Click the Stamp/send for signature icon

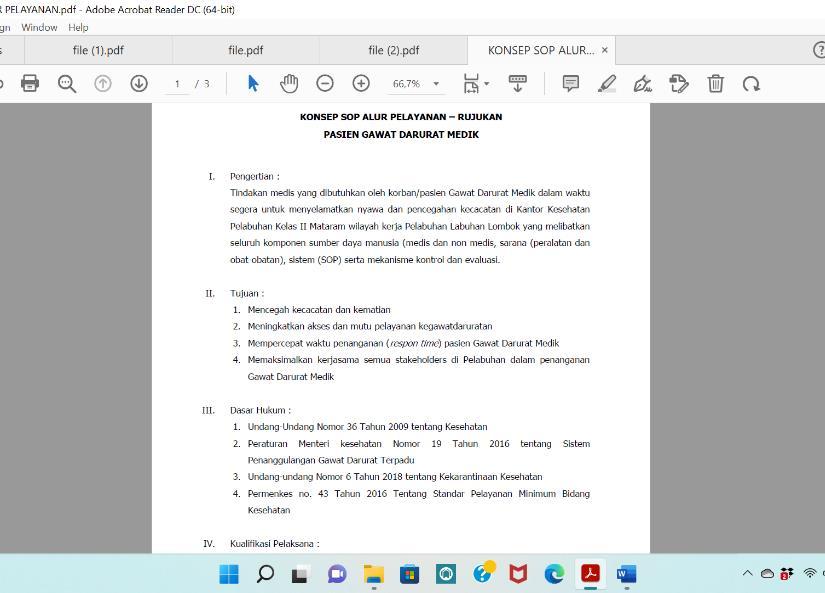click(679, 83)
